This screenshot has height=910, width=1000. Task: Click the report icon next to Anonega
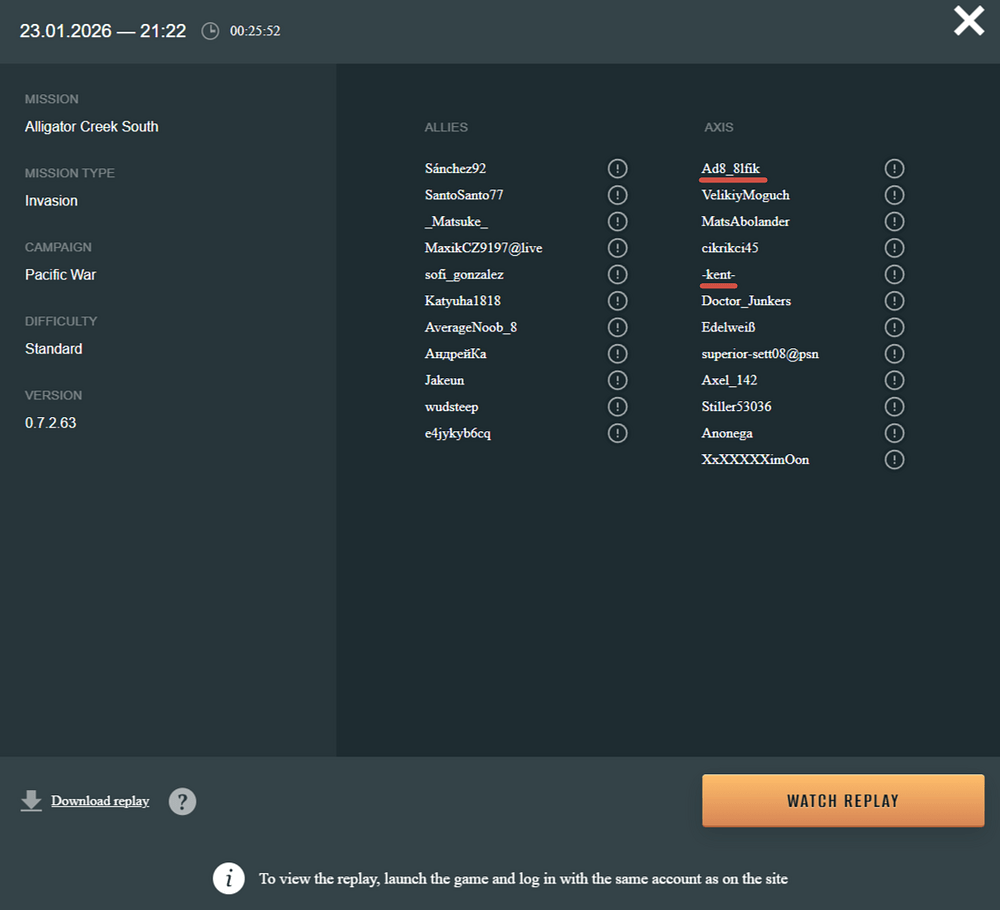click(894, 433)
